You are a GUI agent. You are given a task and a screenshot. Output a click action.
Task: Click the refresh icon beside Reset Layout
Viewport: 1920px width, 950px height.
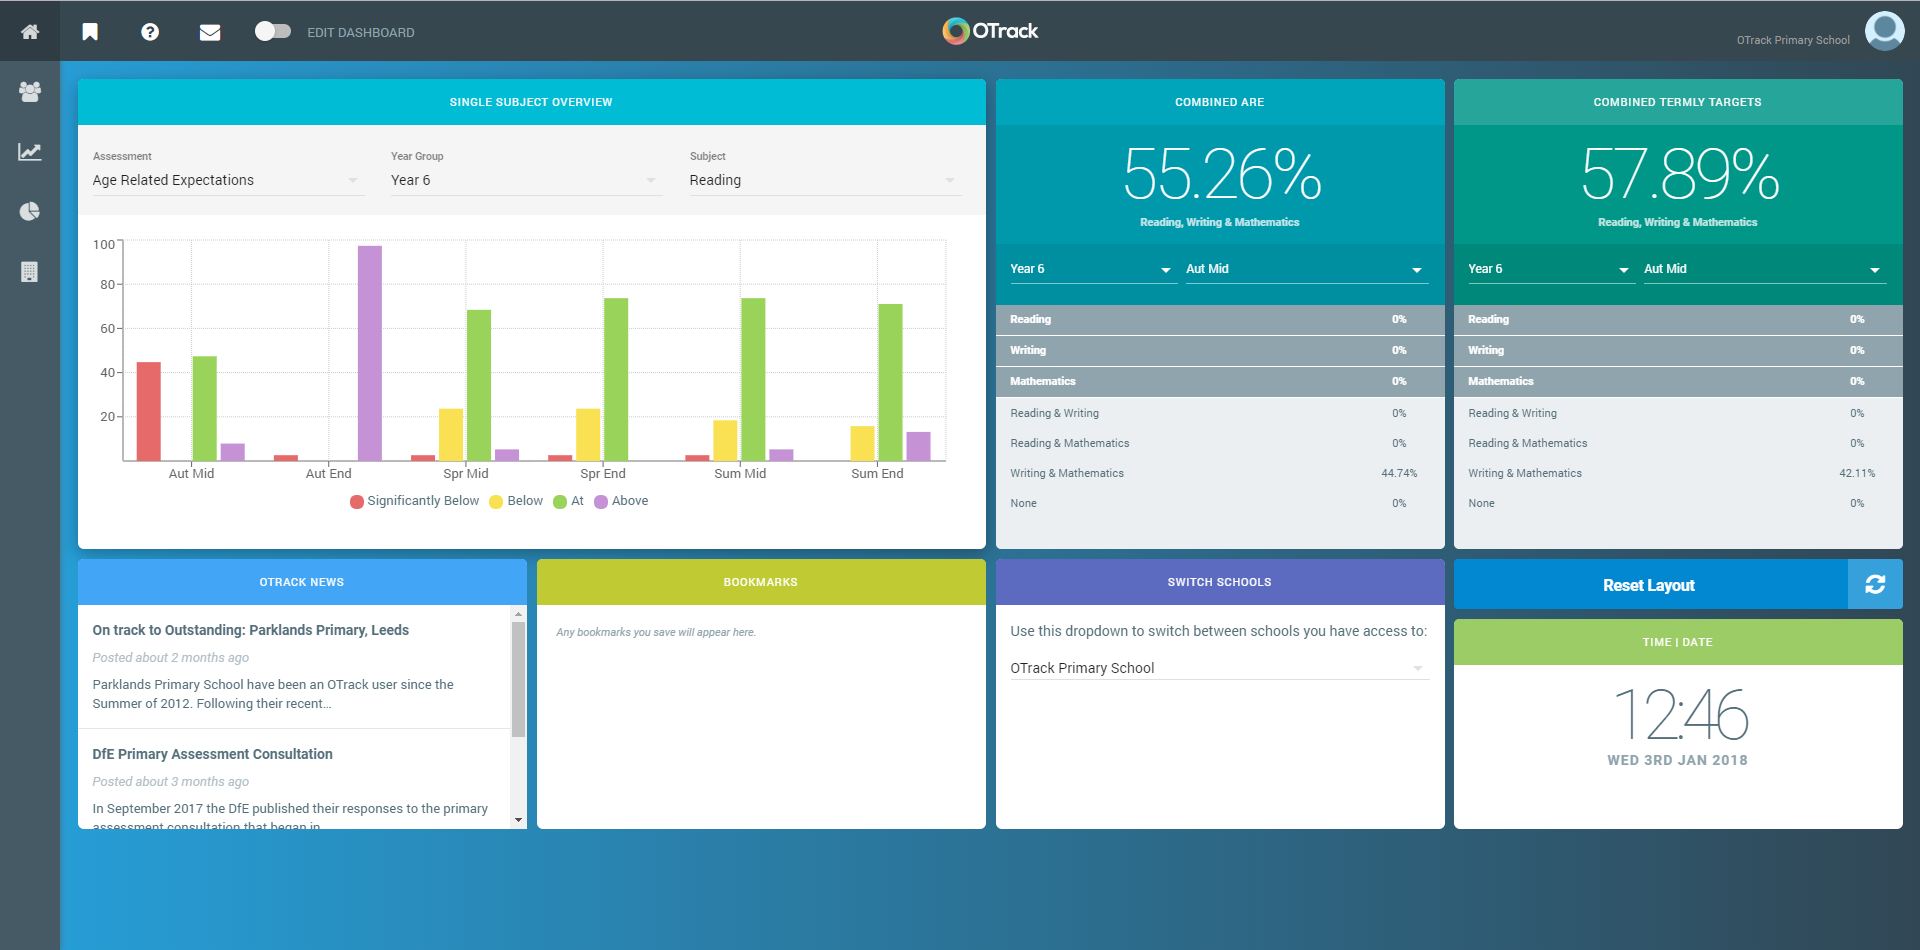[1875, 585]
